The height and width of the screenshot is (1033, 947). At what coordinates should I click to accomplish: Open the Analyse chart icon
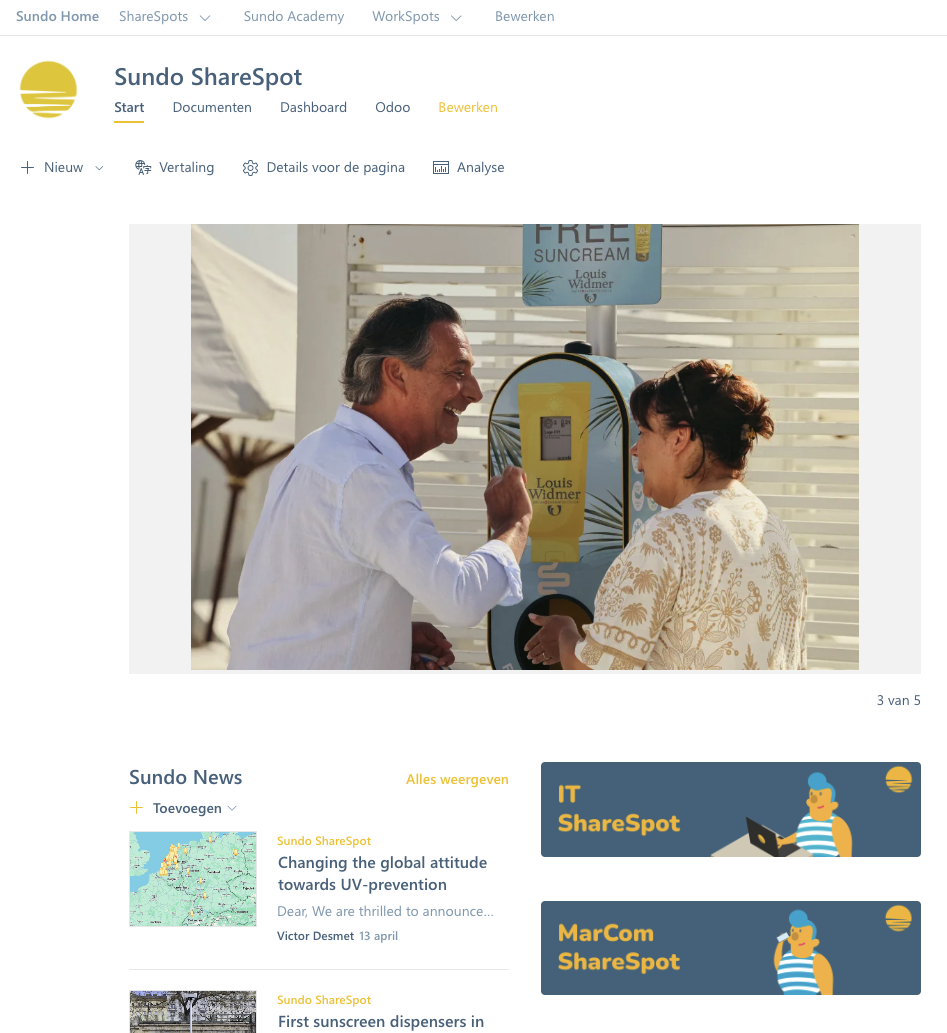click(x=441, y=168)
